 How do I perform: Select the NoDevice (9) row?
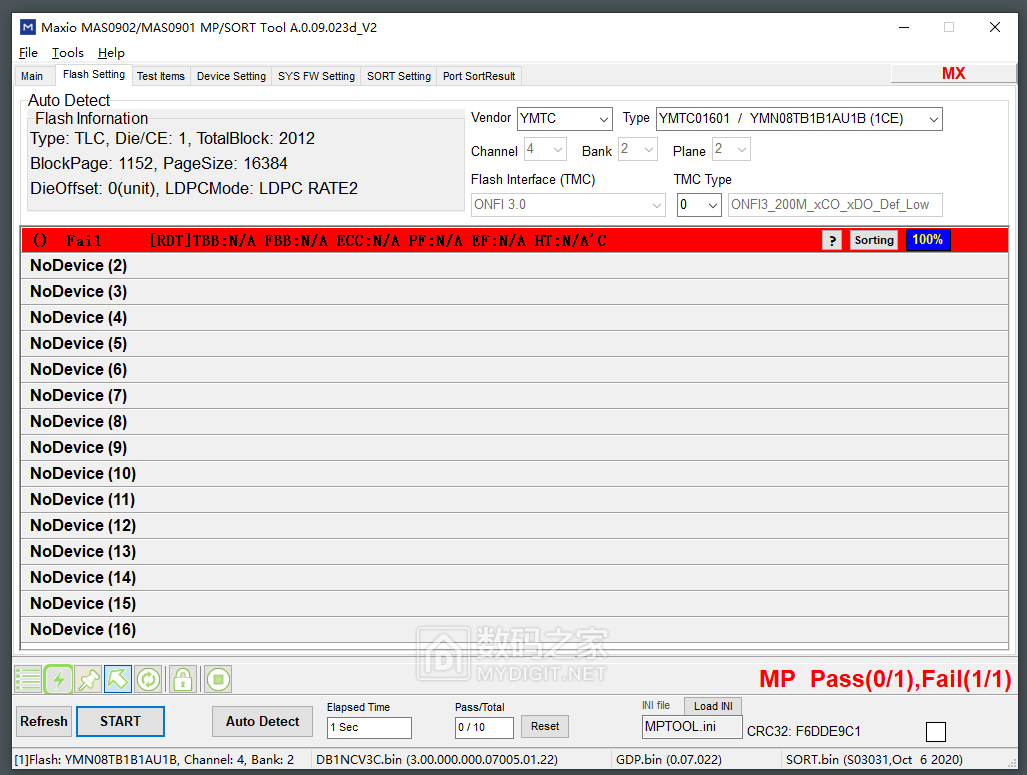(x=515, y=447)
